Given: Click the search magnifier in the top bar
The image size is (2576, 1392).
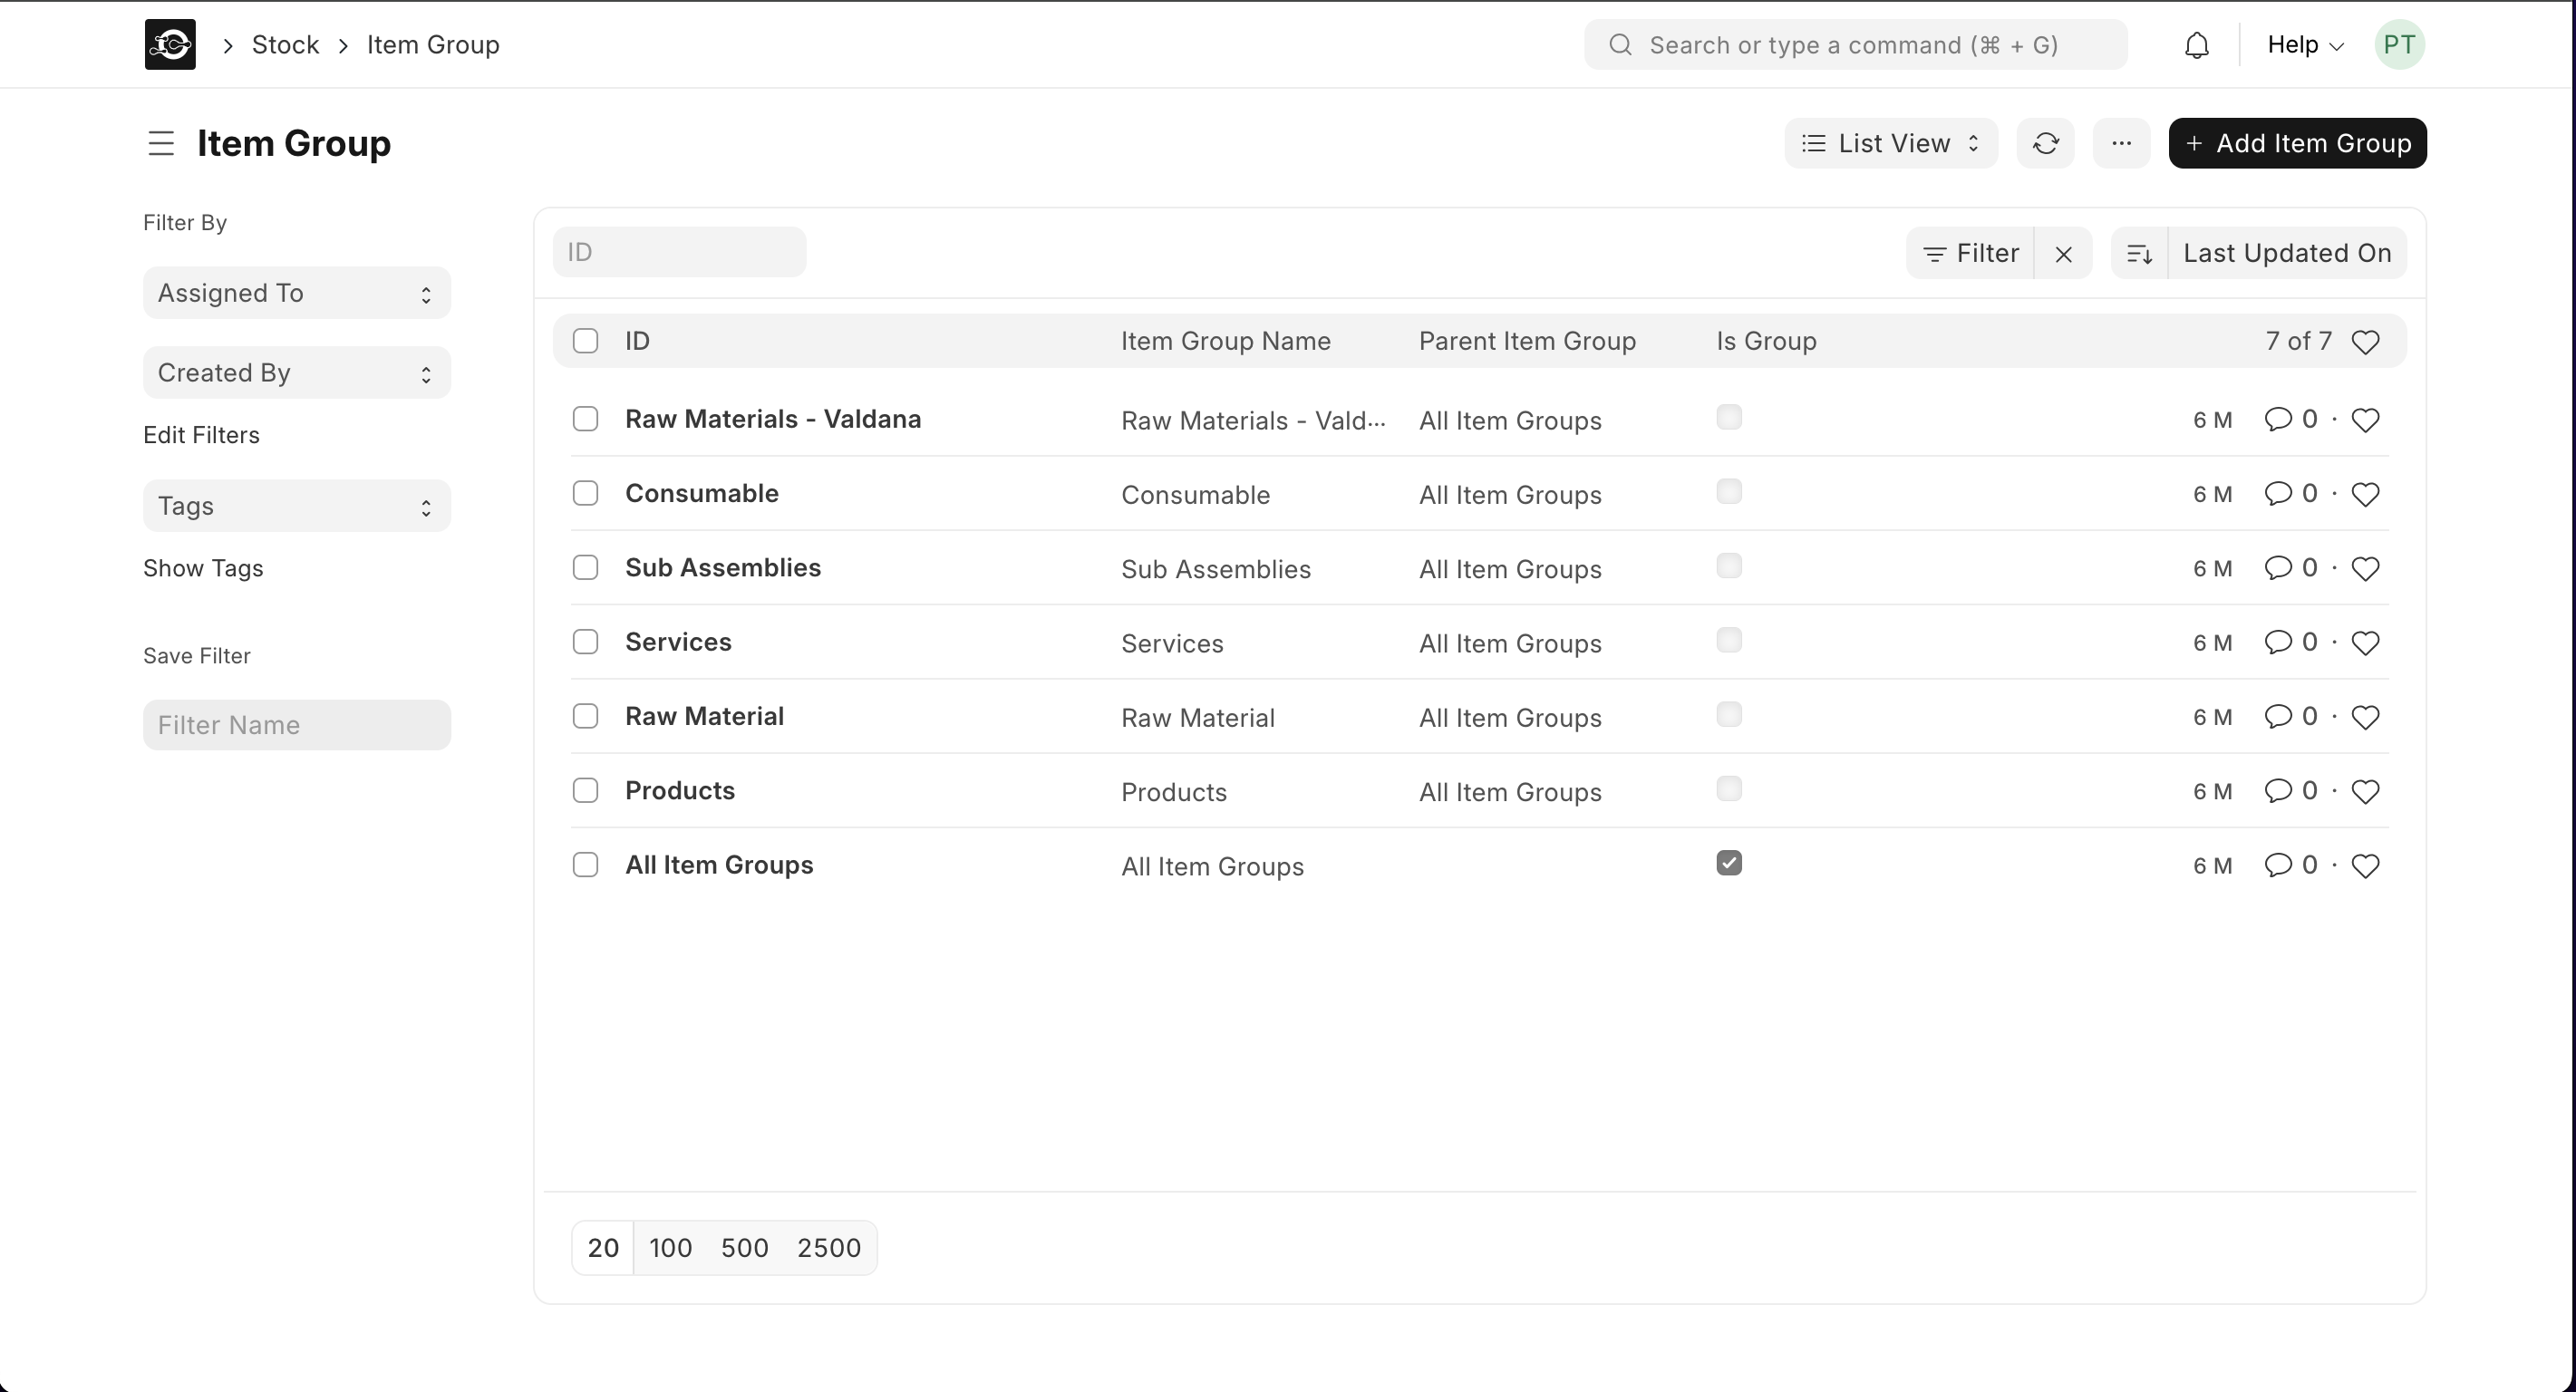Looking at the screenshot, I should (1619, 44).
